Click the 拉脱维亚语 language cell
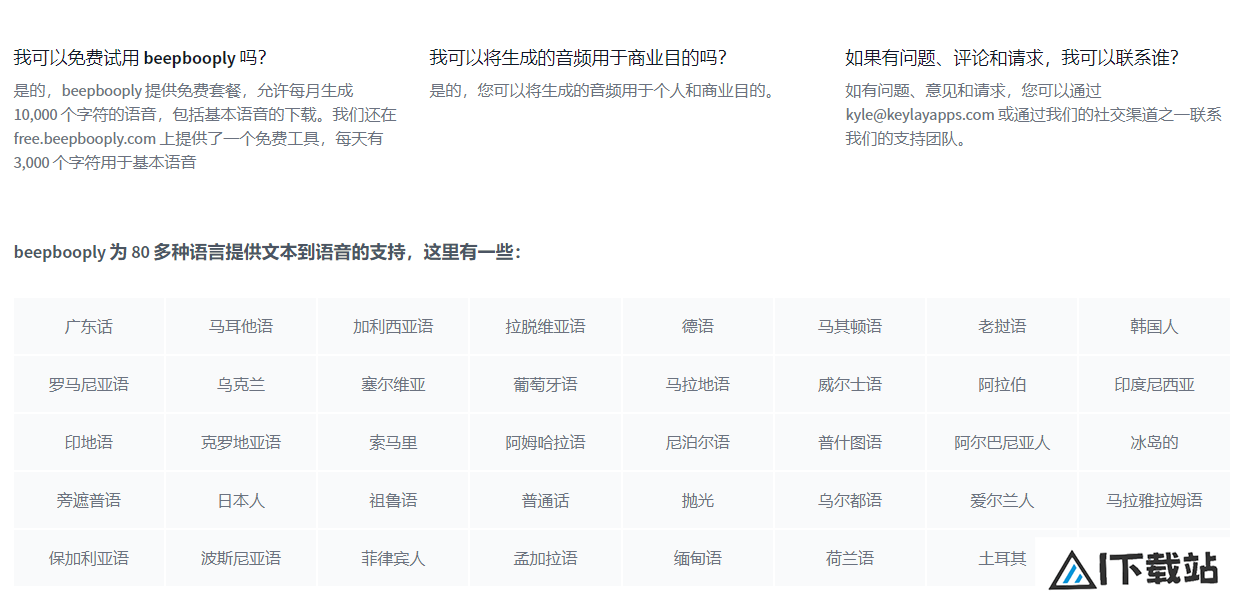 pyautogui.click(x=546, y=326)
